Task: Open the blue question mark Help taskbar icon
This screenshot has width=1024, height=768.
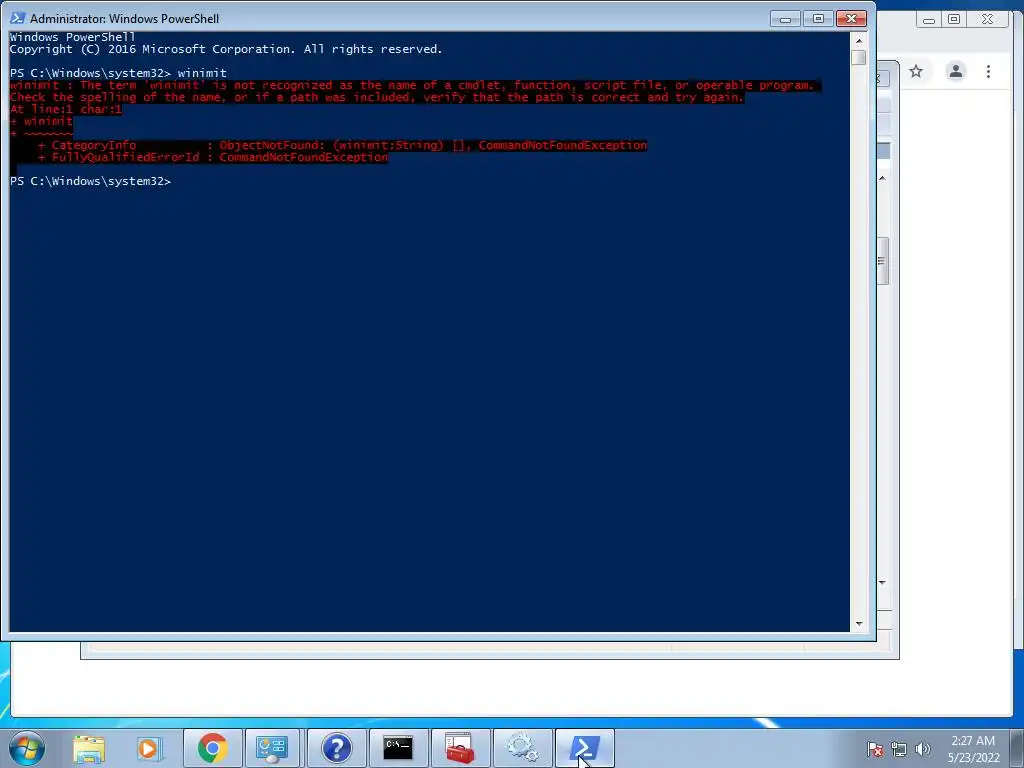Action: [x=336, y=748]
